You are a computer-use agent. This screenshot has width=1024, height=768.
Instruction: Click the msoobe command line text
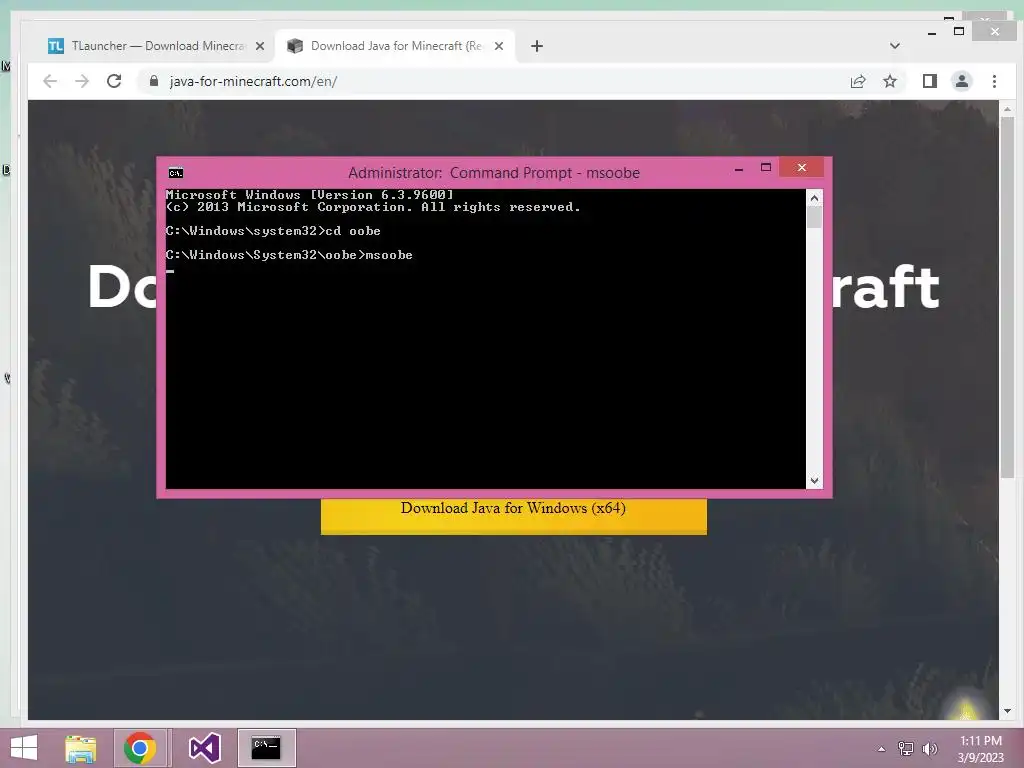(x=289, y=255)
